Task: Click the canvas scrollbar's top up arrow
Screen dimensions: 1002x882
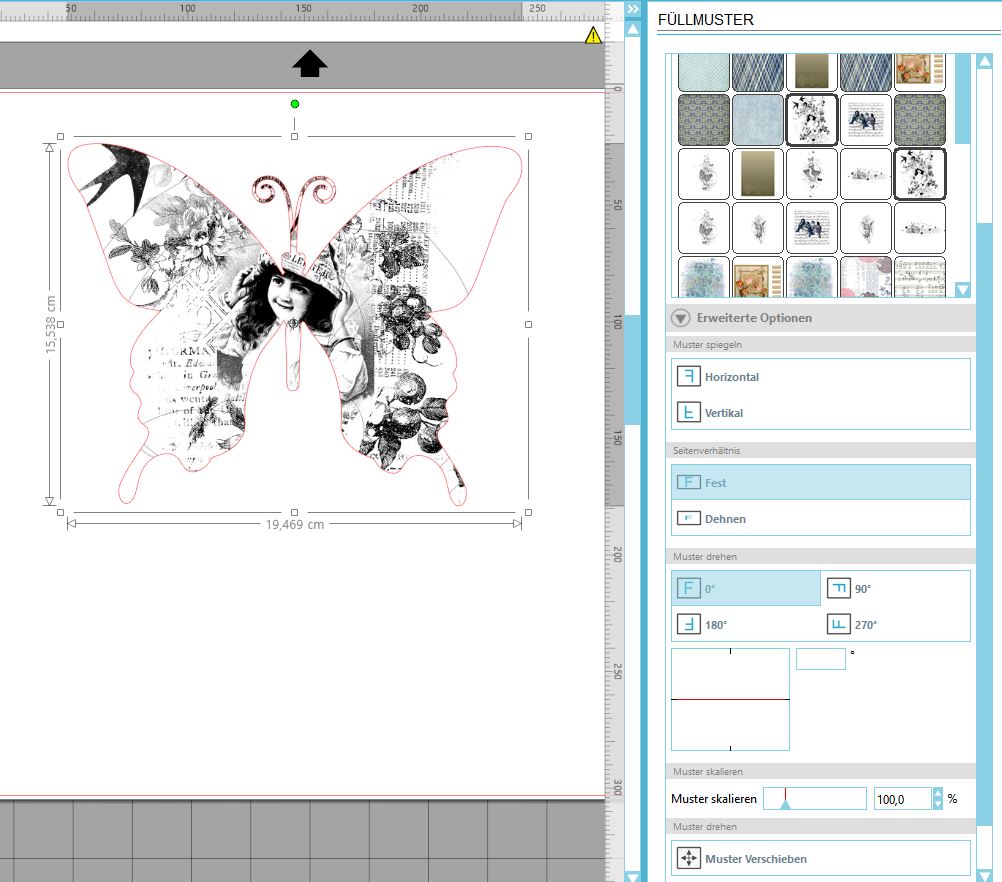Action: pos(633,29)
